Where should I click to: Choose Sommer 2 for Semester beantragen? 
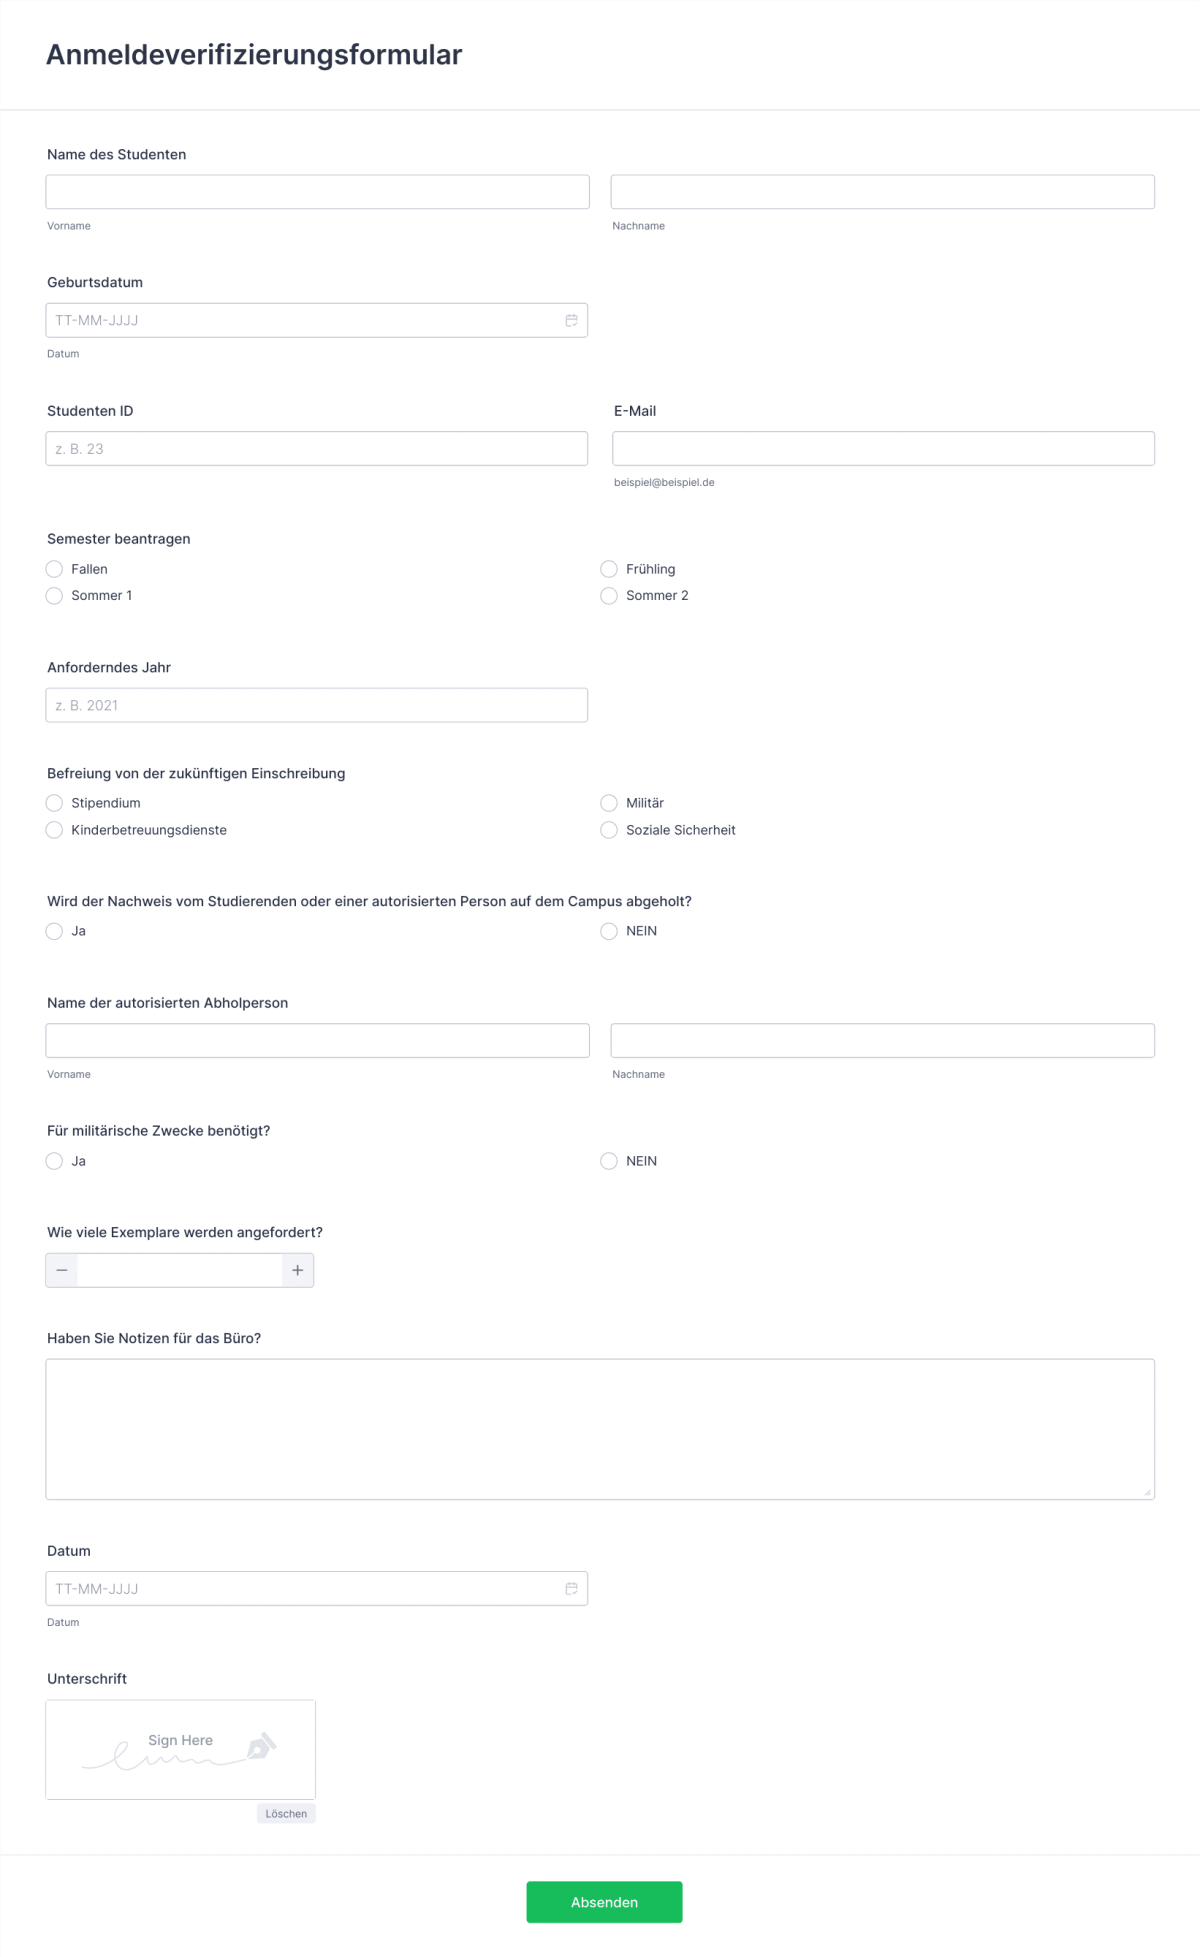click(609, 595)
